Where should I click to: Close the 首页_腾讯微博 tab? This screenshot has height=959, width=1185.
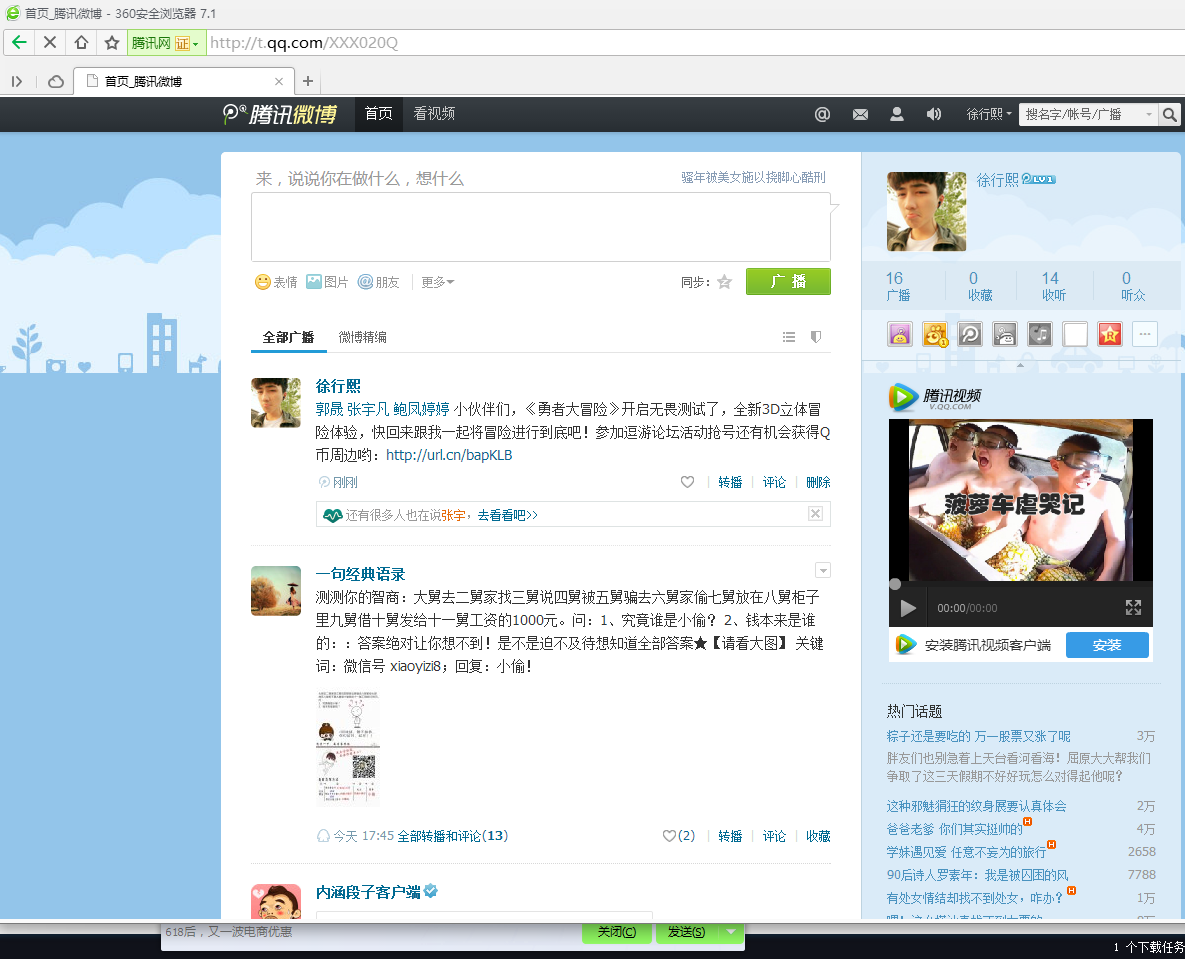coord(279,82)
